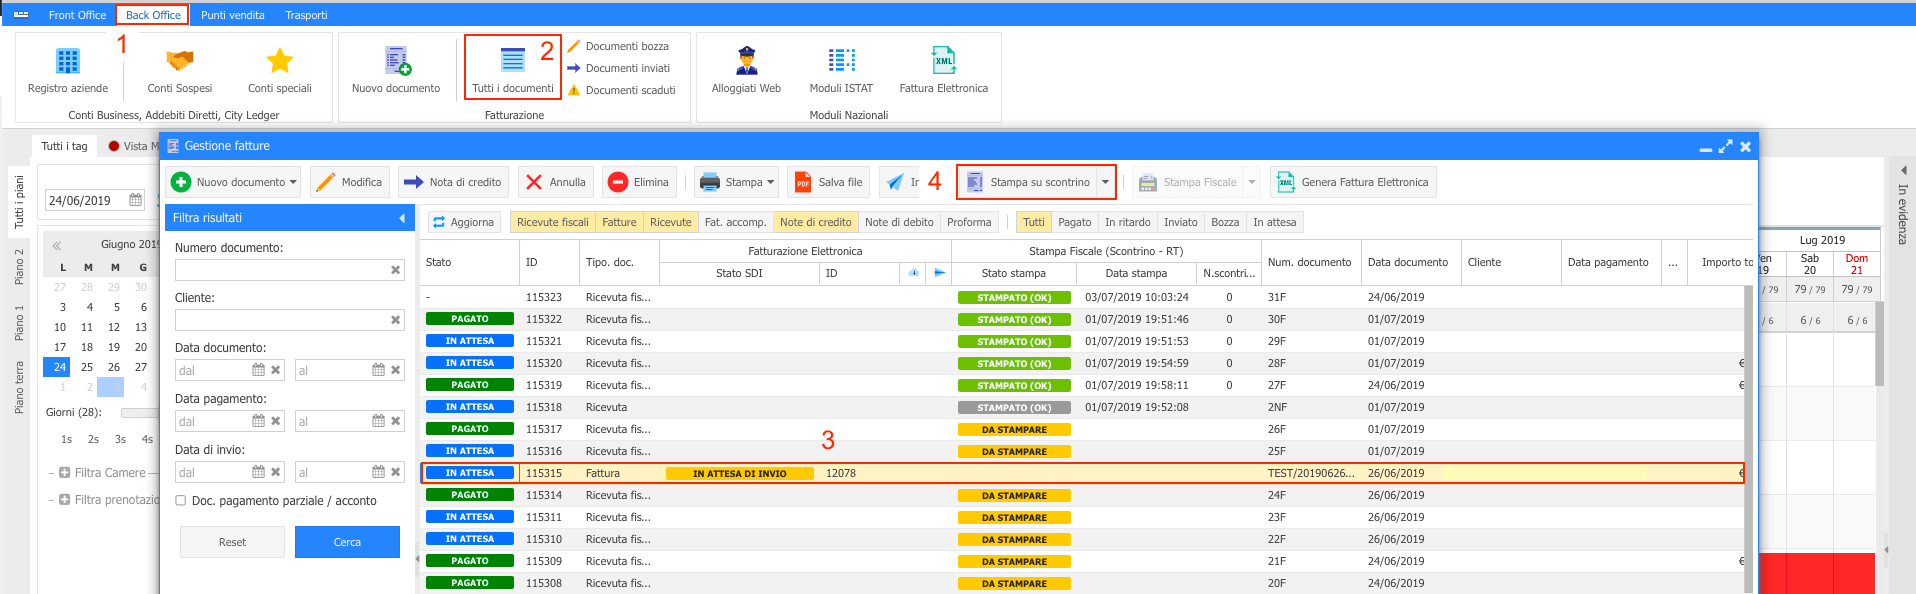
Task: Show Documenti bozza list
Action: point(618,46)
